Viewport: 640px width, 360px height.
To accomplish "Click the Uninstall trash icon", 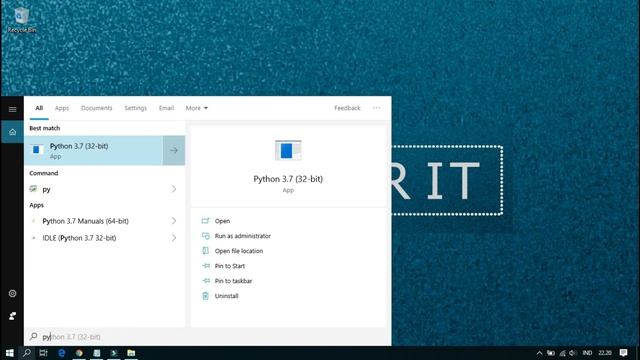I will point(205,296).
